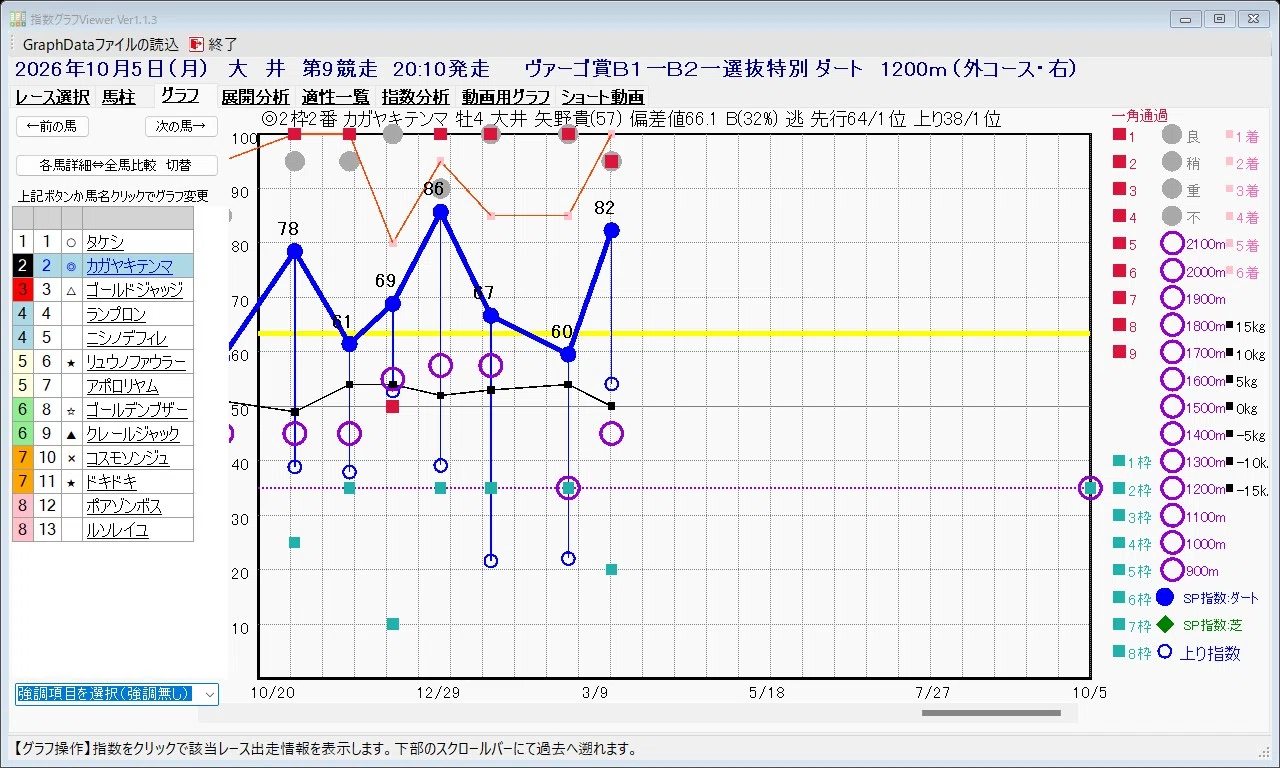Click the 82 index data point
This screenshot has height=768, width=1280.
pyautogui.click(x=611, y=230)
